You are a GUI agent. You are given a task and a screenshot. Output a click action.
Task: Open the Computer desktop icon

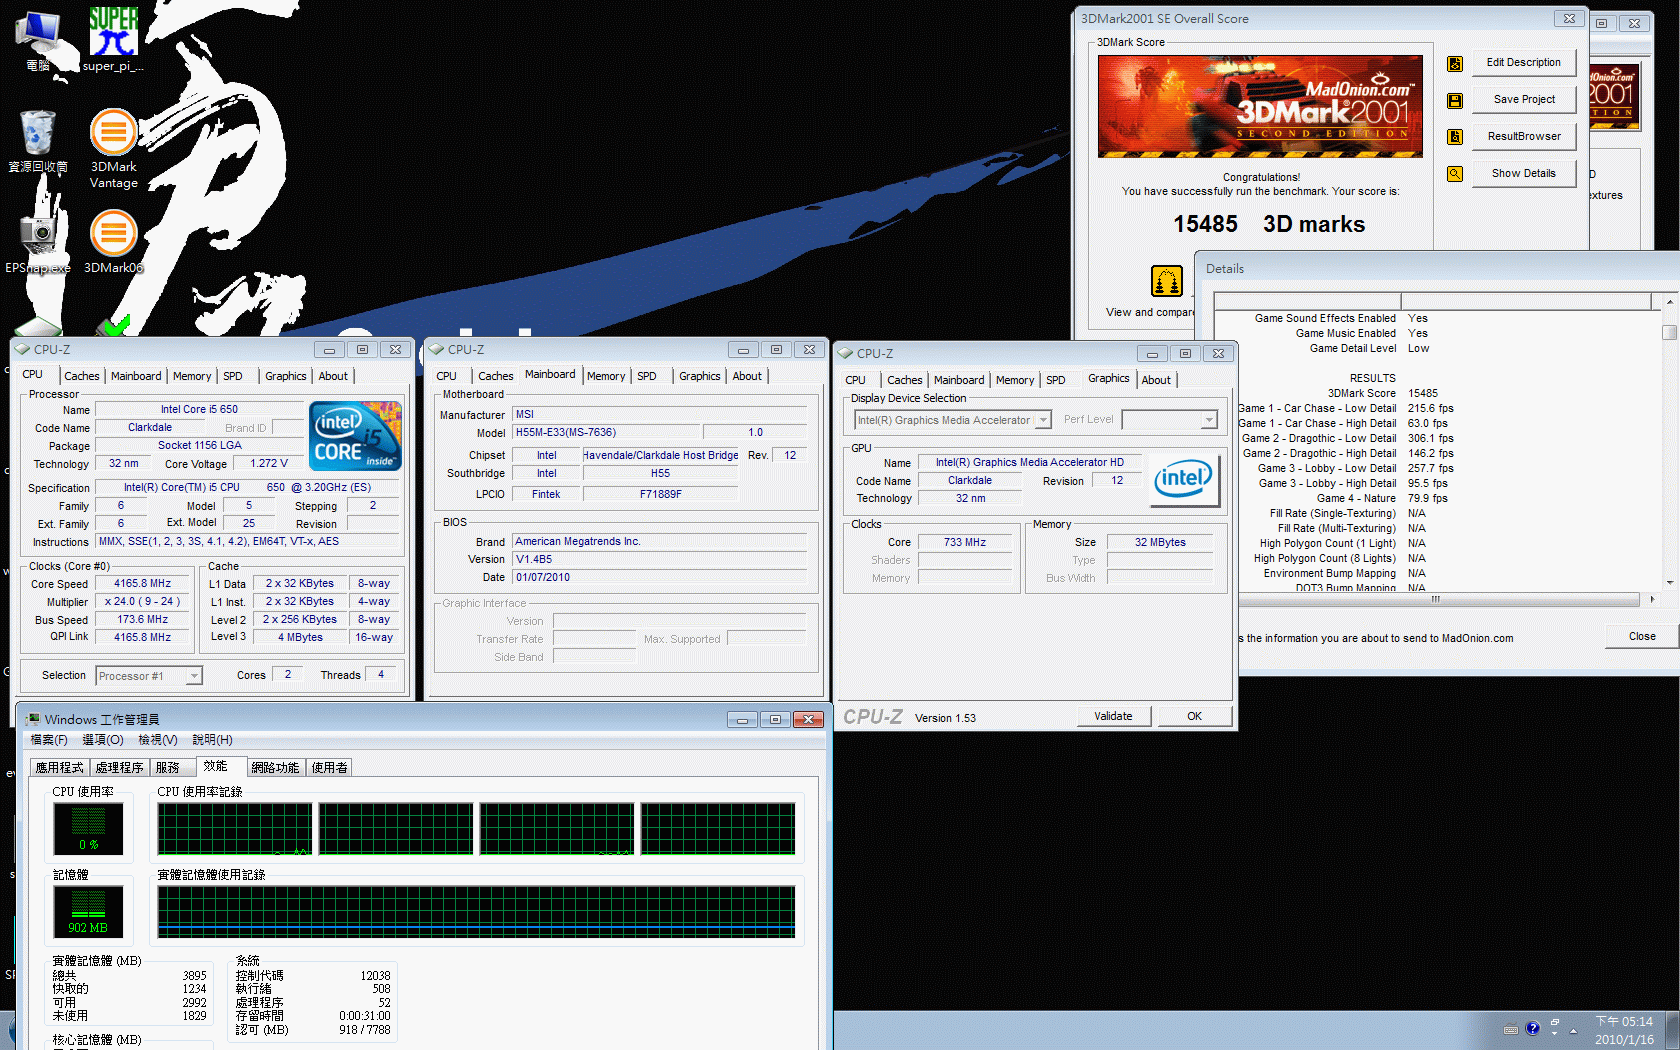click(38, 40)
